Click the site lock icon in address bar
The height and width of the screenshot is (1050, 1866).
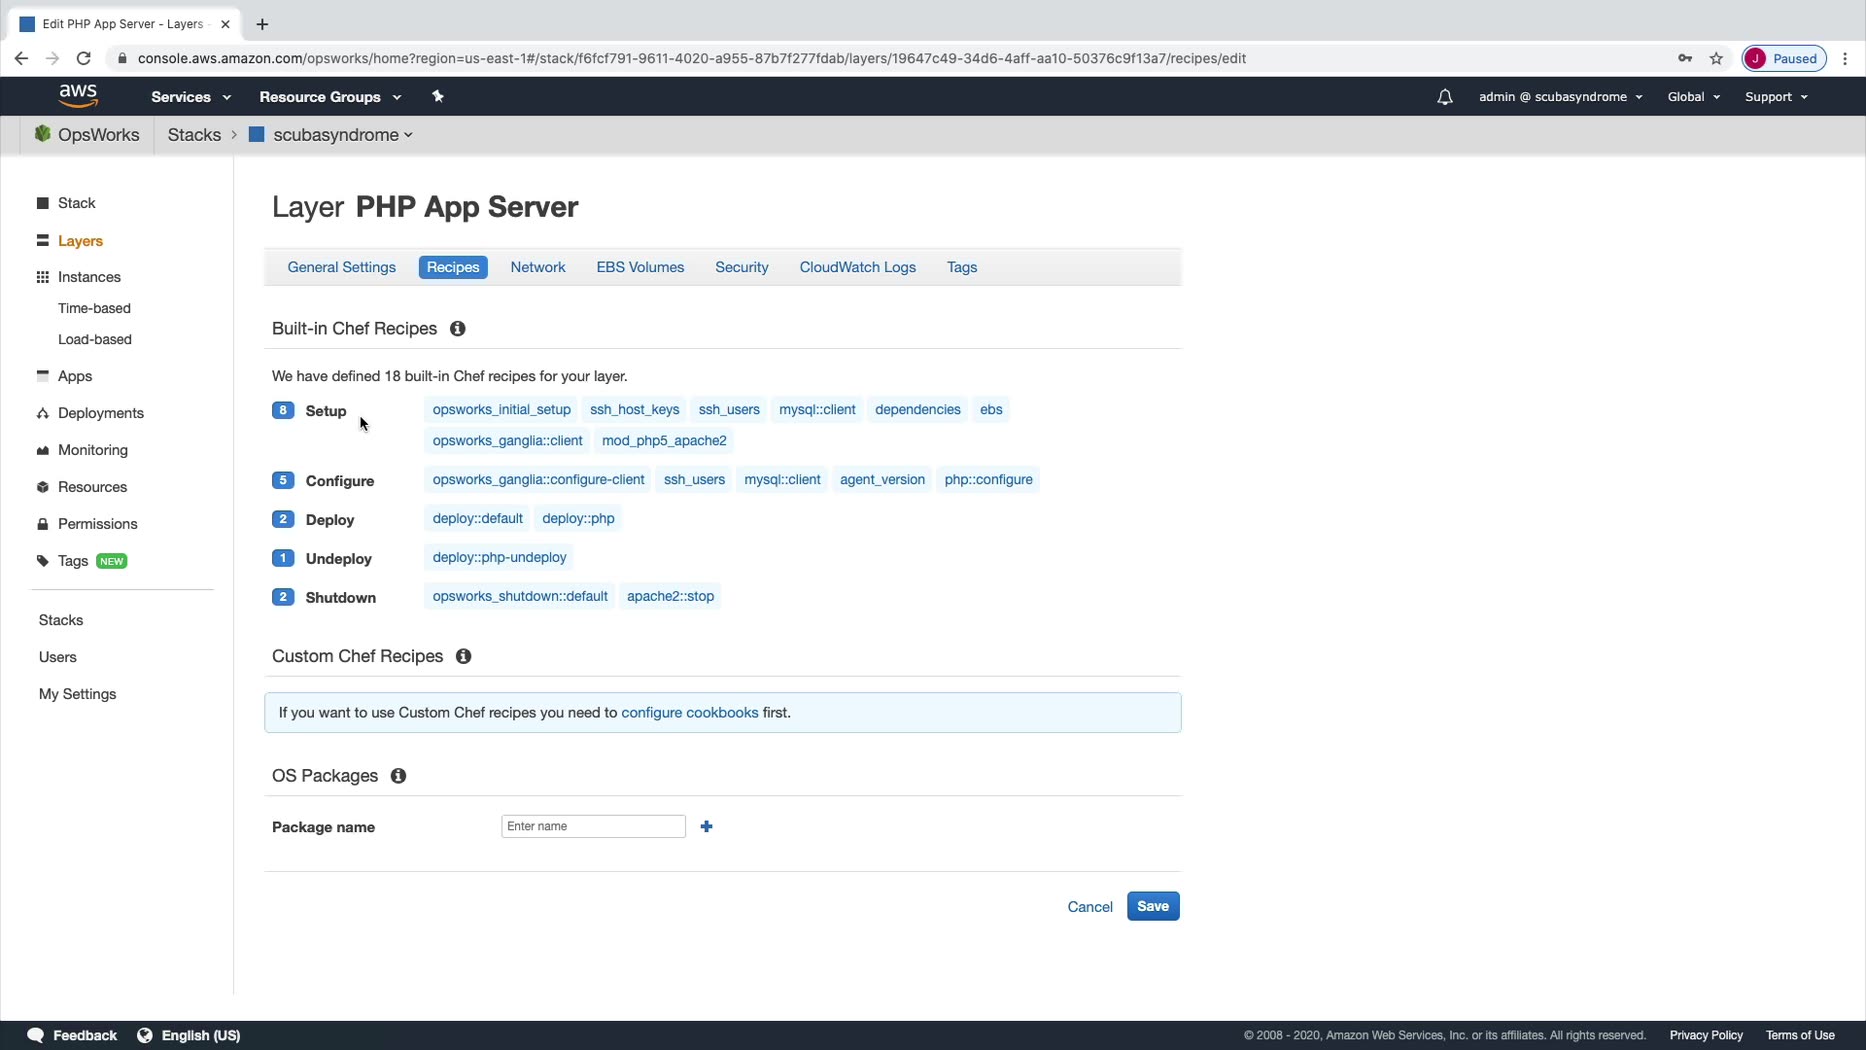122,58
